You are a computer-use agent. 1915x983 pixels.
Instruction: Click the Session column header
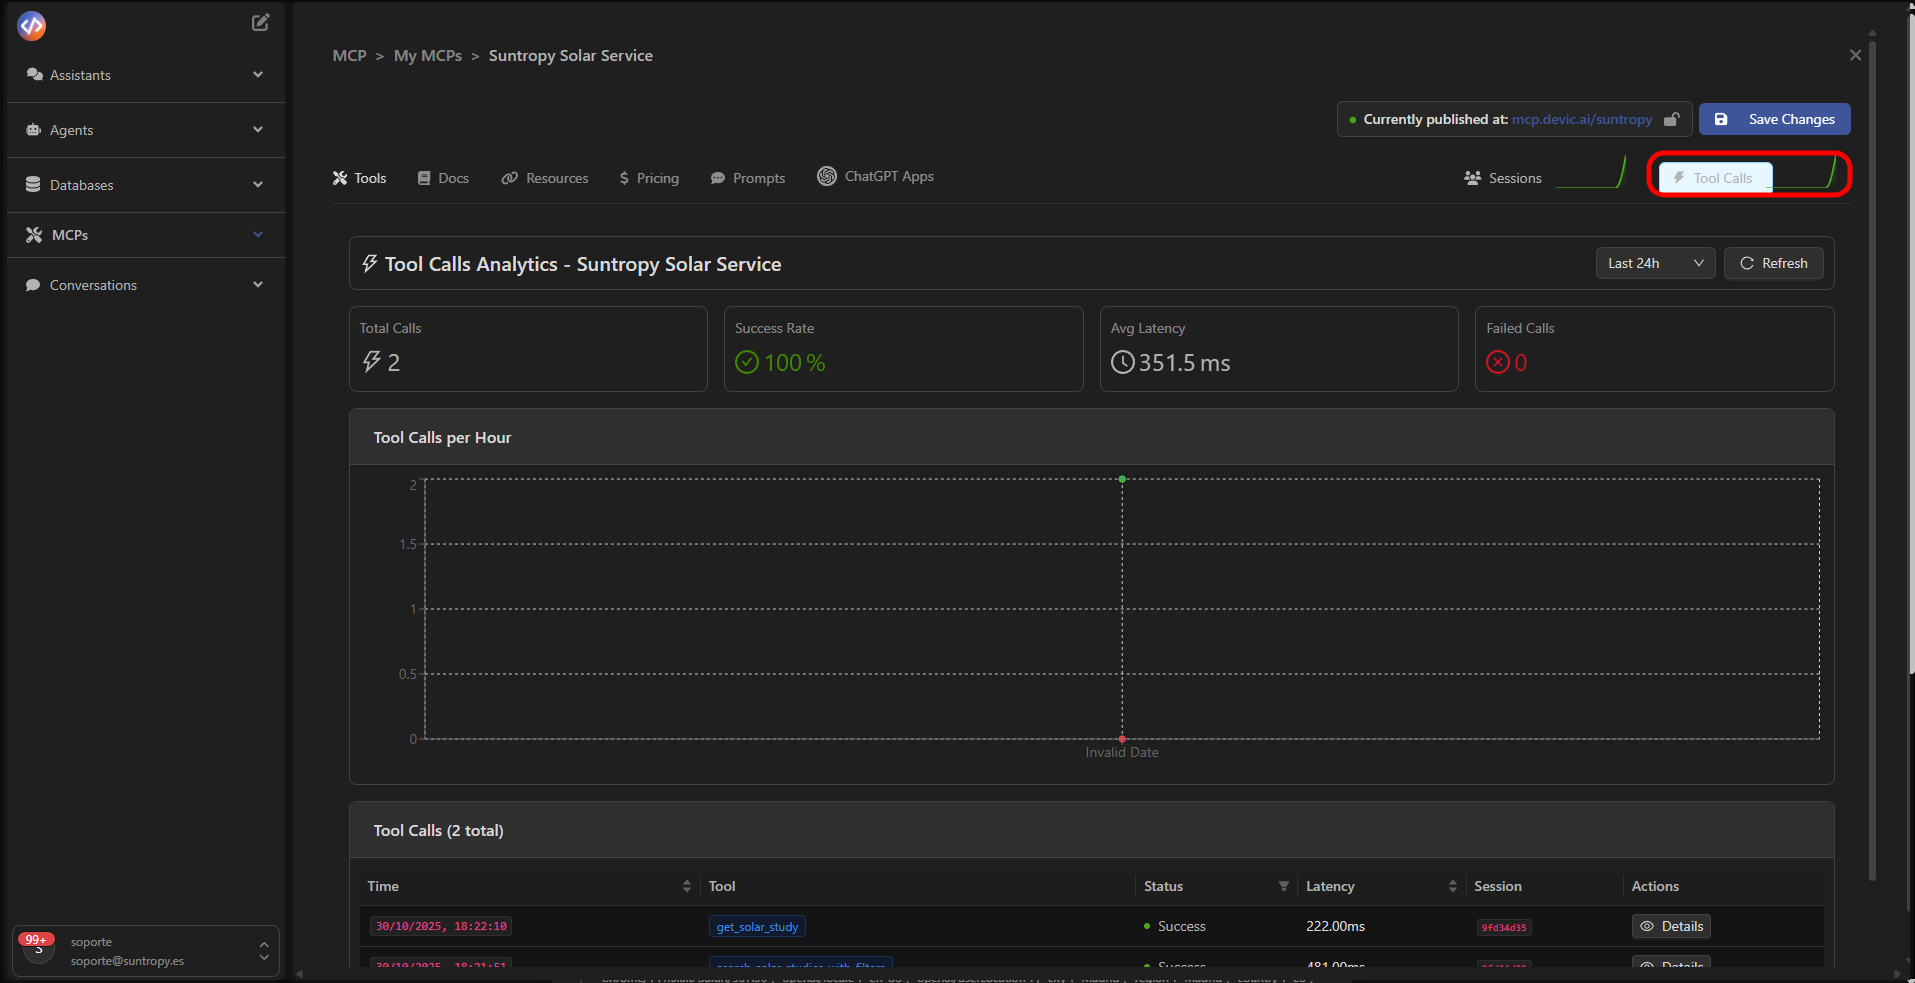tap(1497, 886)
